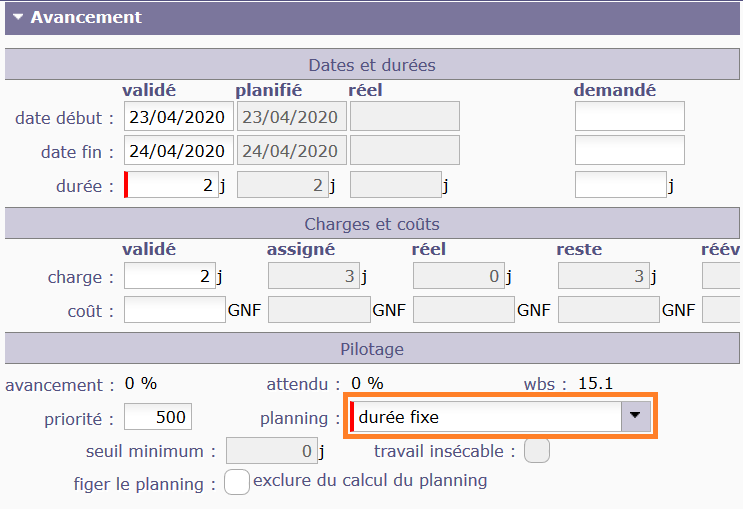The width and height of the screenshot is (743, 513).
Task: Select the priorité field showing 500
Action: point(157,416)
